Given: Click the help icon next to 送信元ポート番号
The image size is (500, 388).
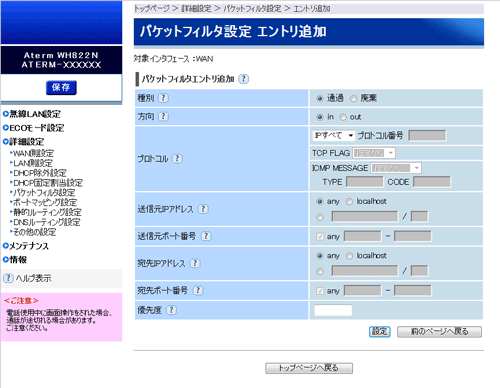Looking at the screenshot, I should pyautogui.click(x=206, y=236).
